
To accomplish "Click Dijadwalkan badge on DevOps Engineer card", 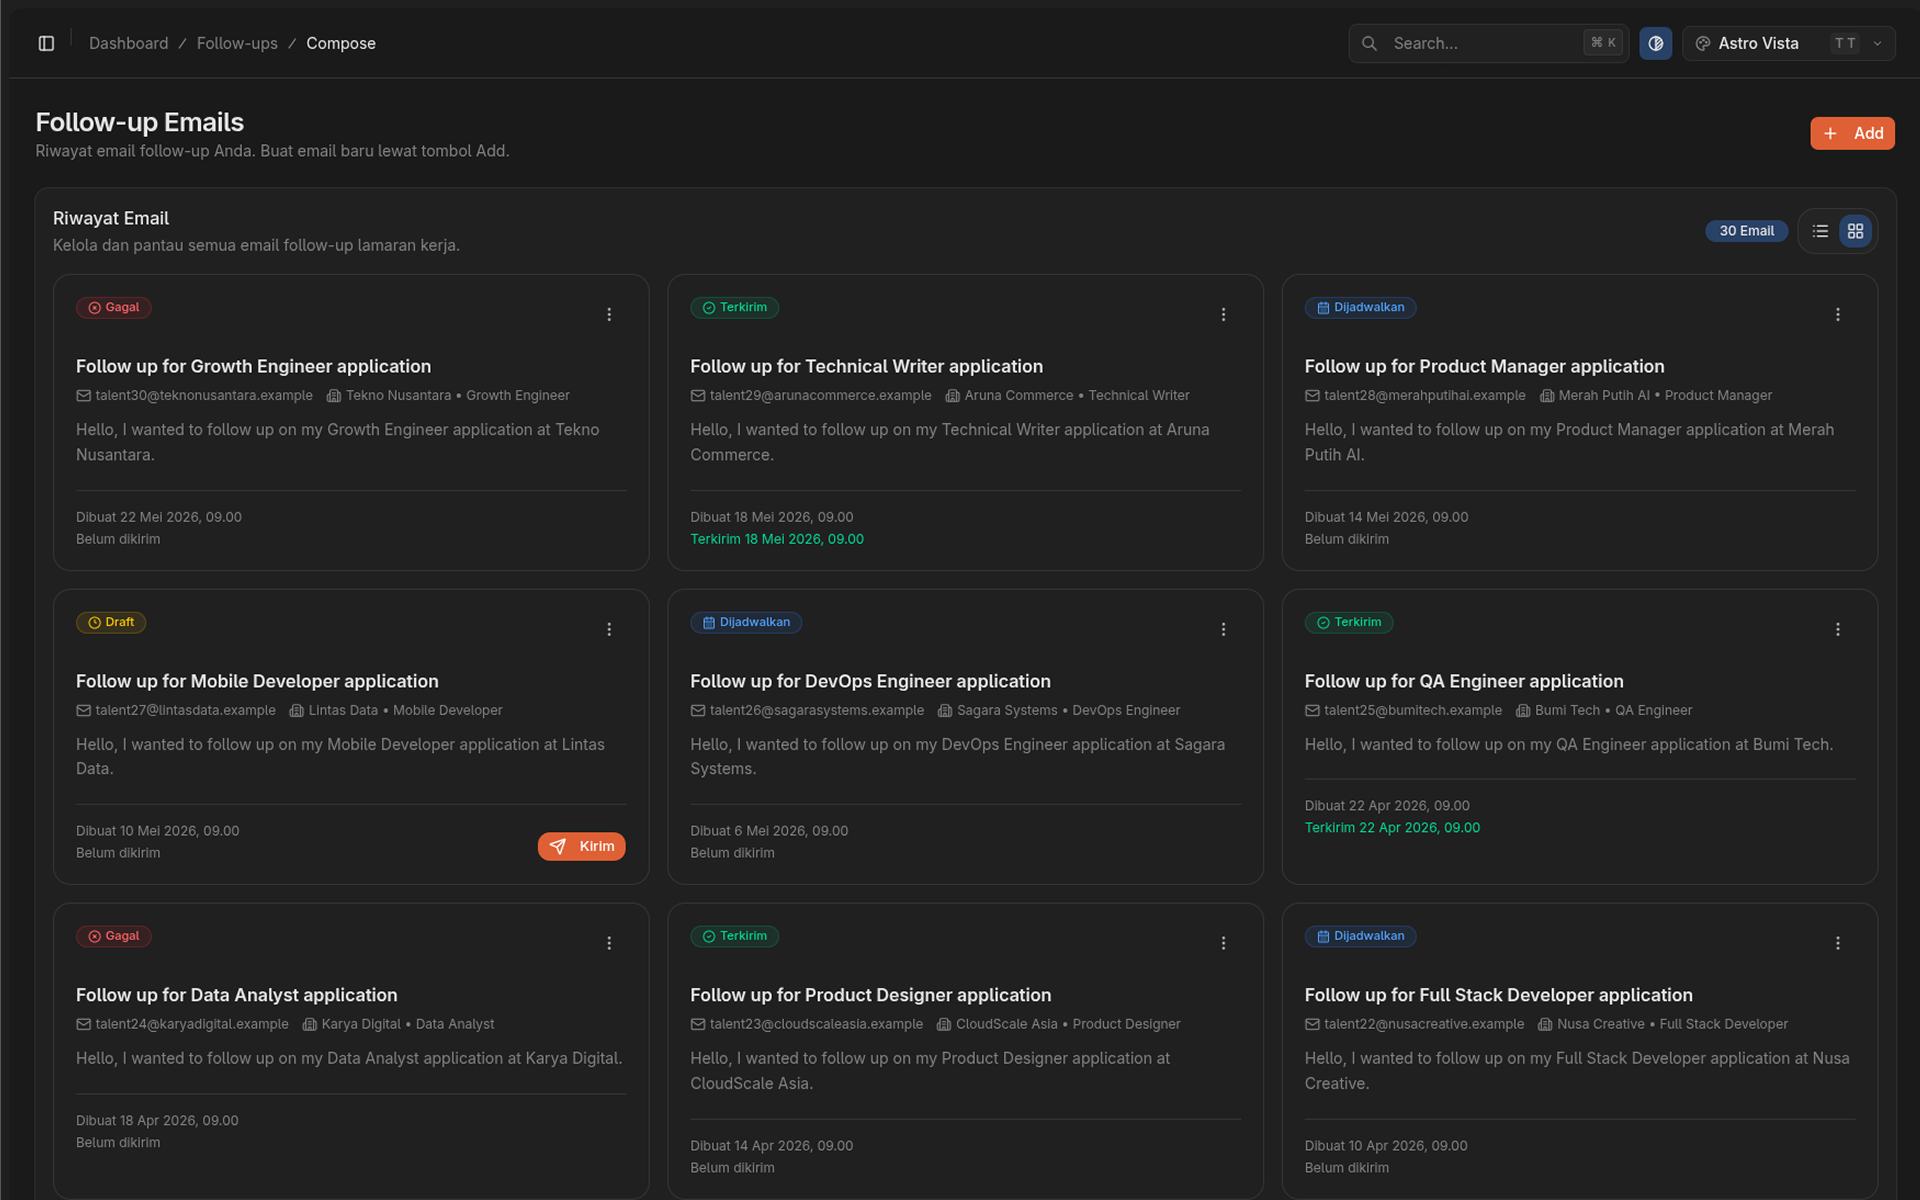I will pyautogui.click(x=746, y=622).
